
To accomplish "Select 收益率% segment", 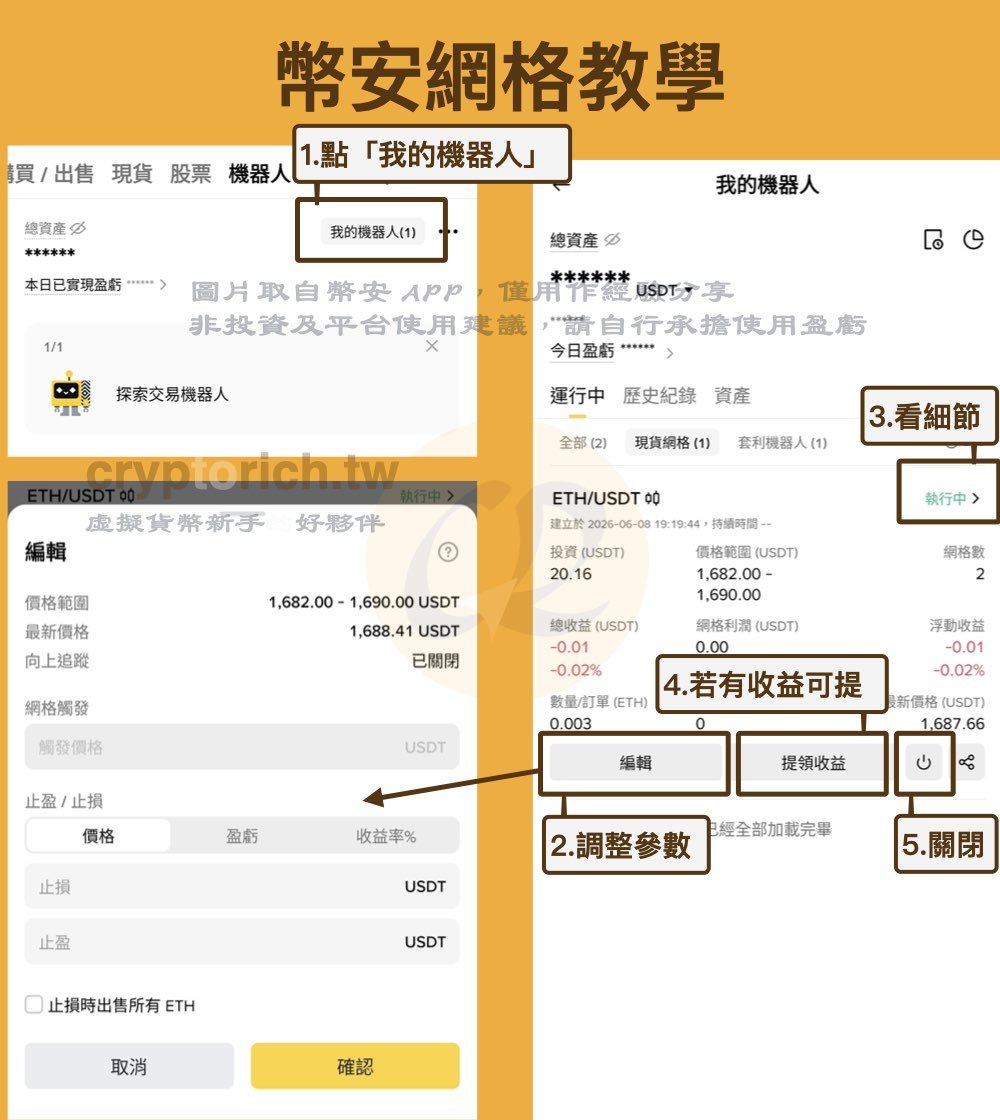I will point(386,836).
